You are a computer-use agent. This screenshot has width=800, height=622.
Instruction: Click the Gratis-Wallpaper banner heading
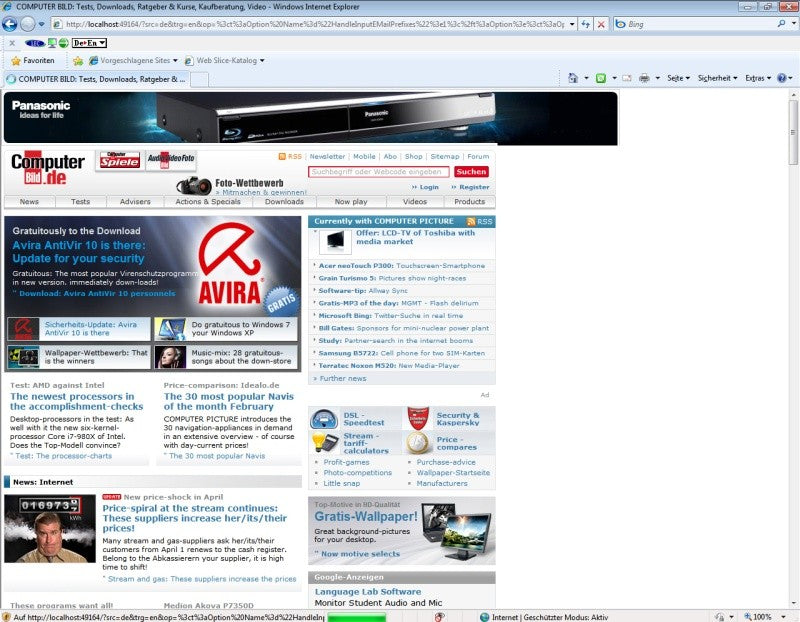click(366, 516)
